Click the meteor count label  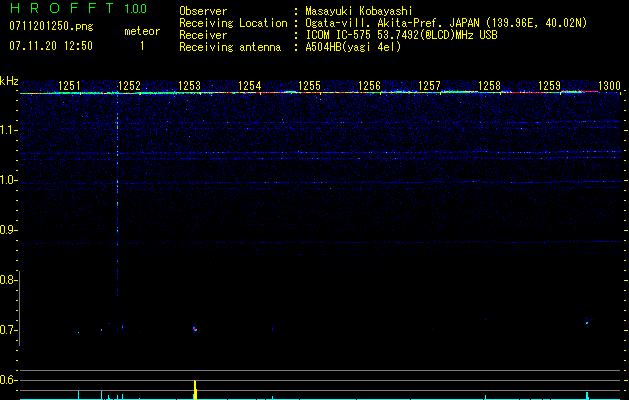tap(141, 31)
